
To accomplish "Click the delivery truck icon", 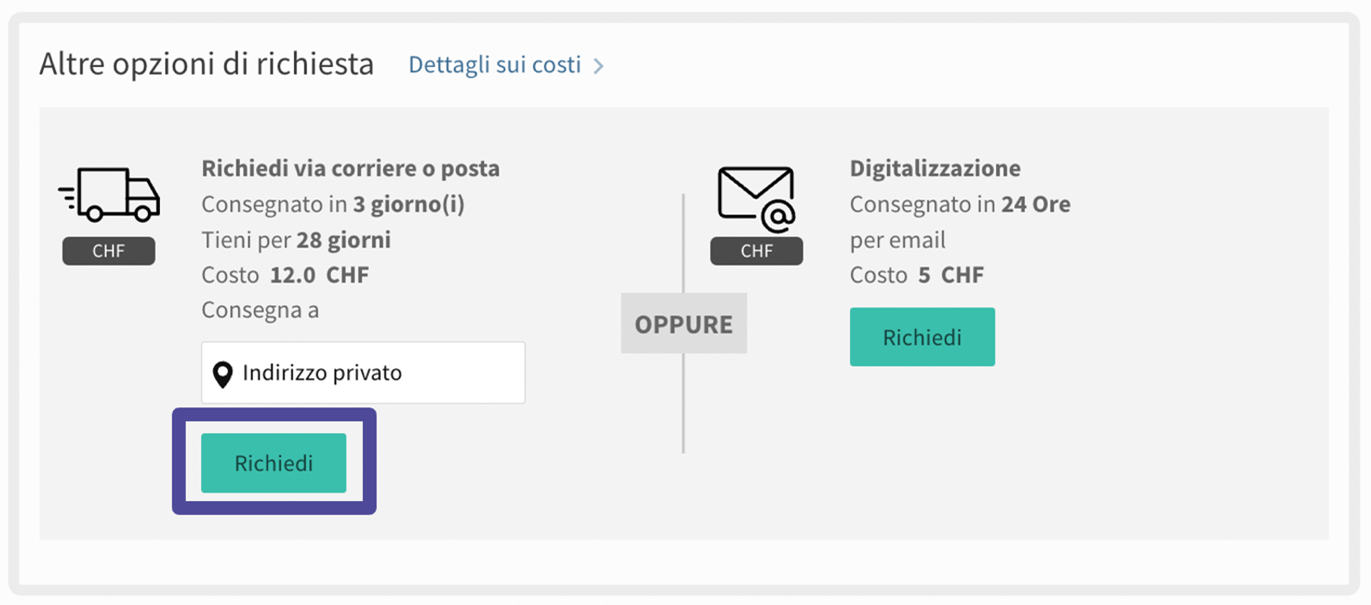I will (109, 194).
